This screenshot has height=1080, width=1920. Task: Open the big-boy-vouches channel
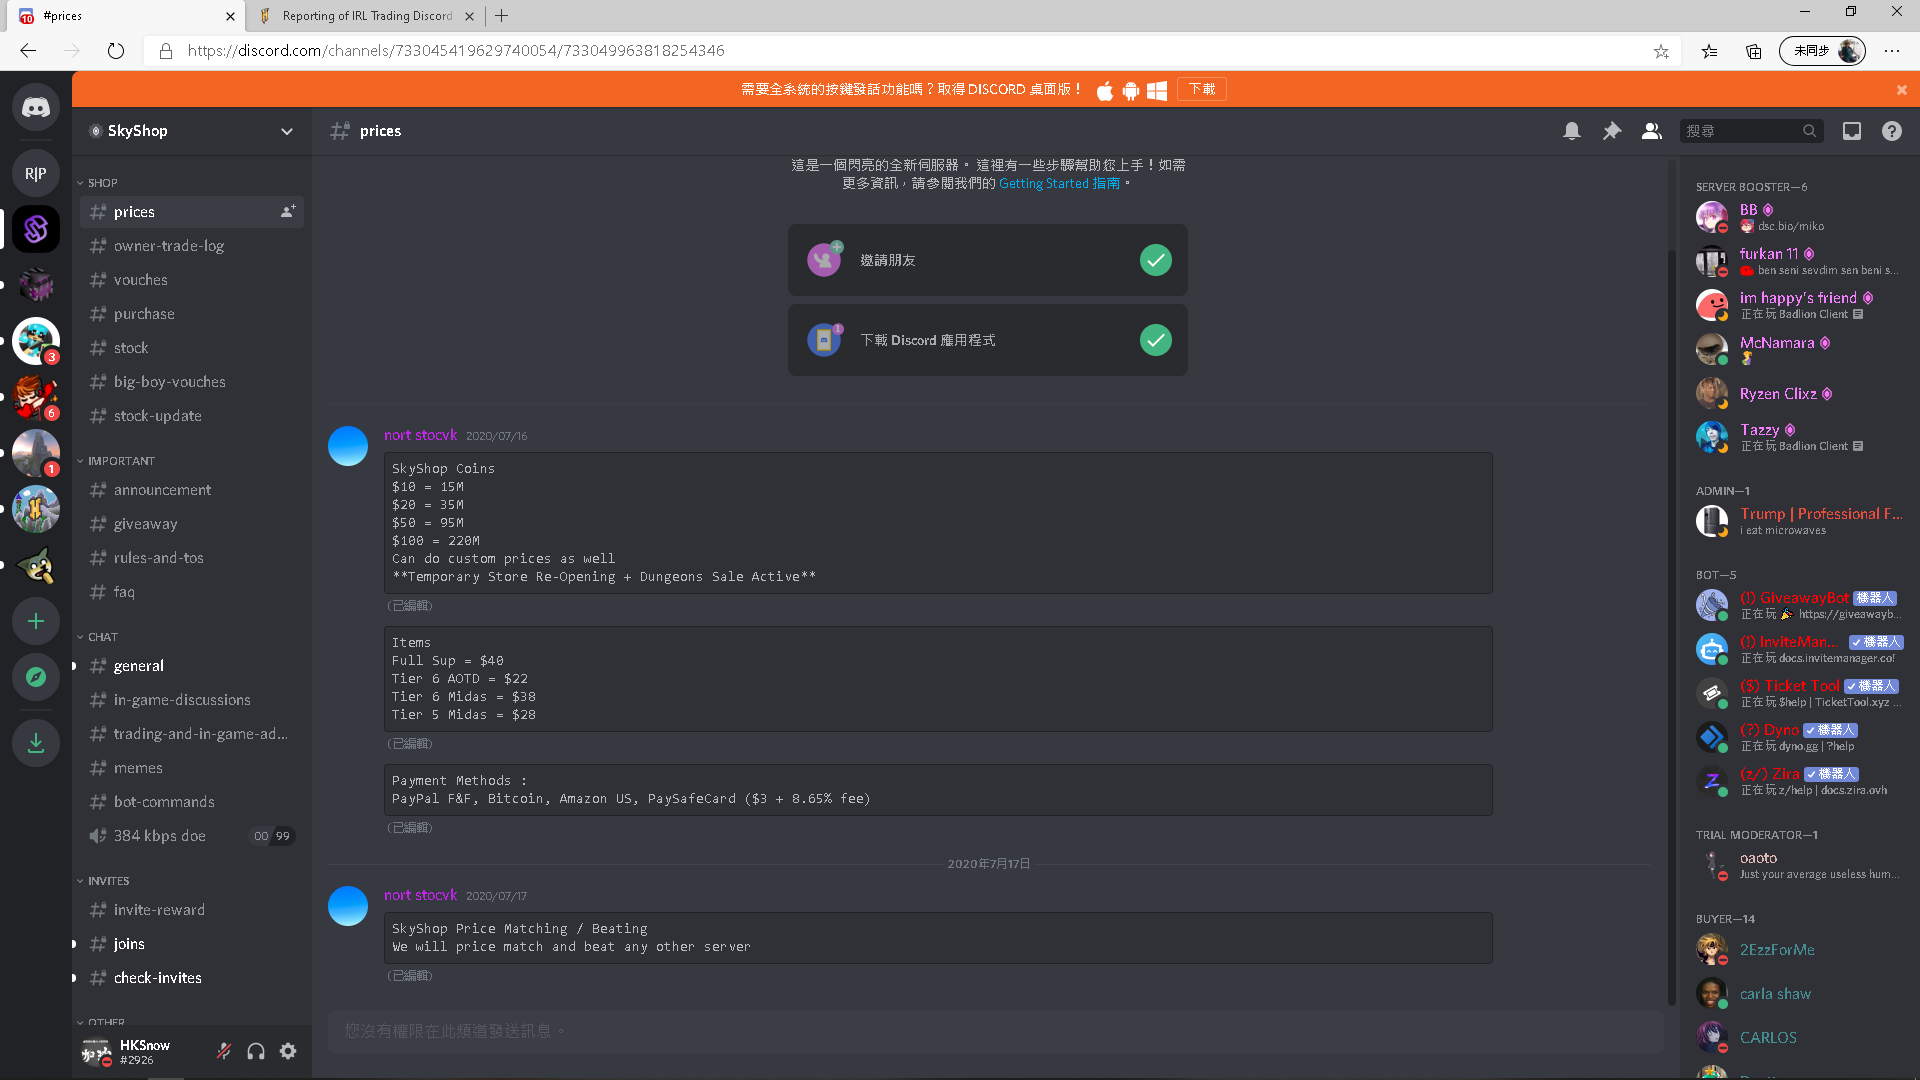coord(192,382)
